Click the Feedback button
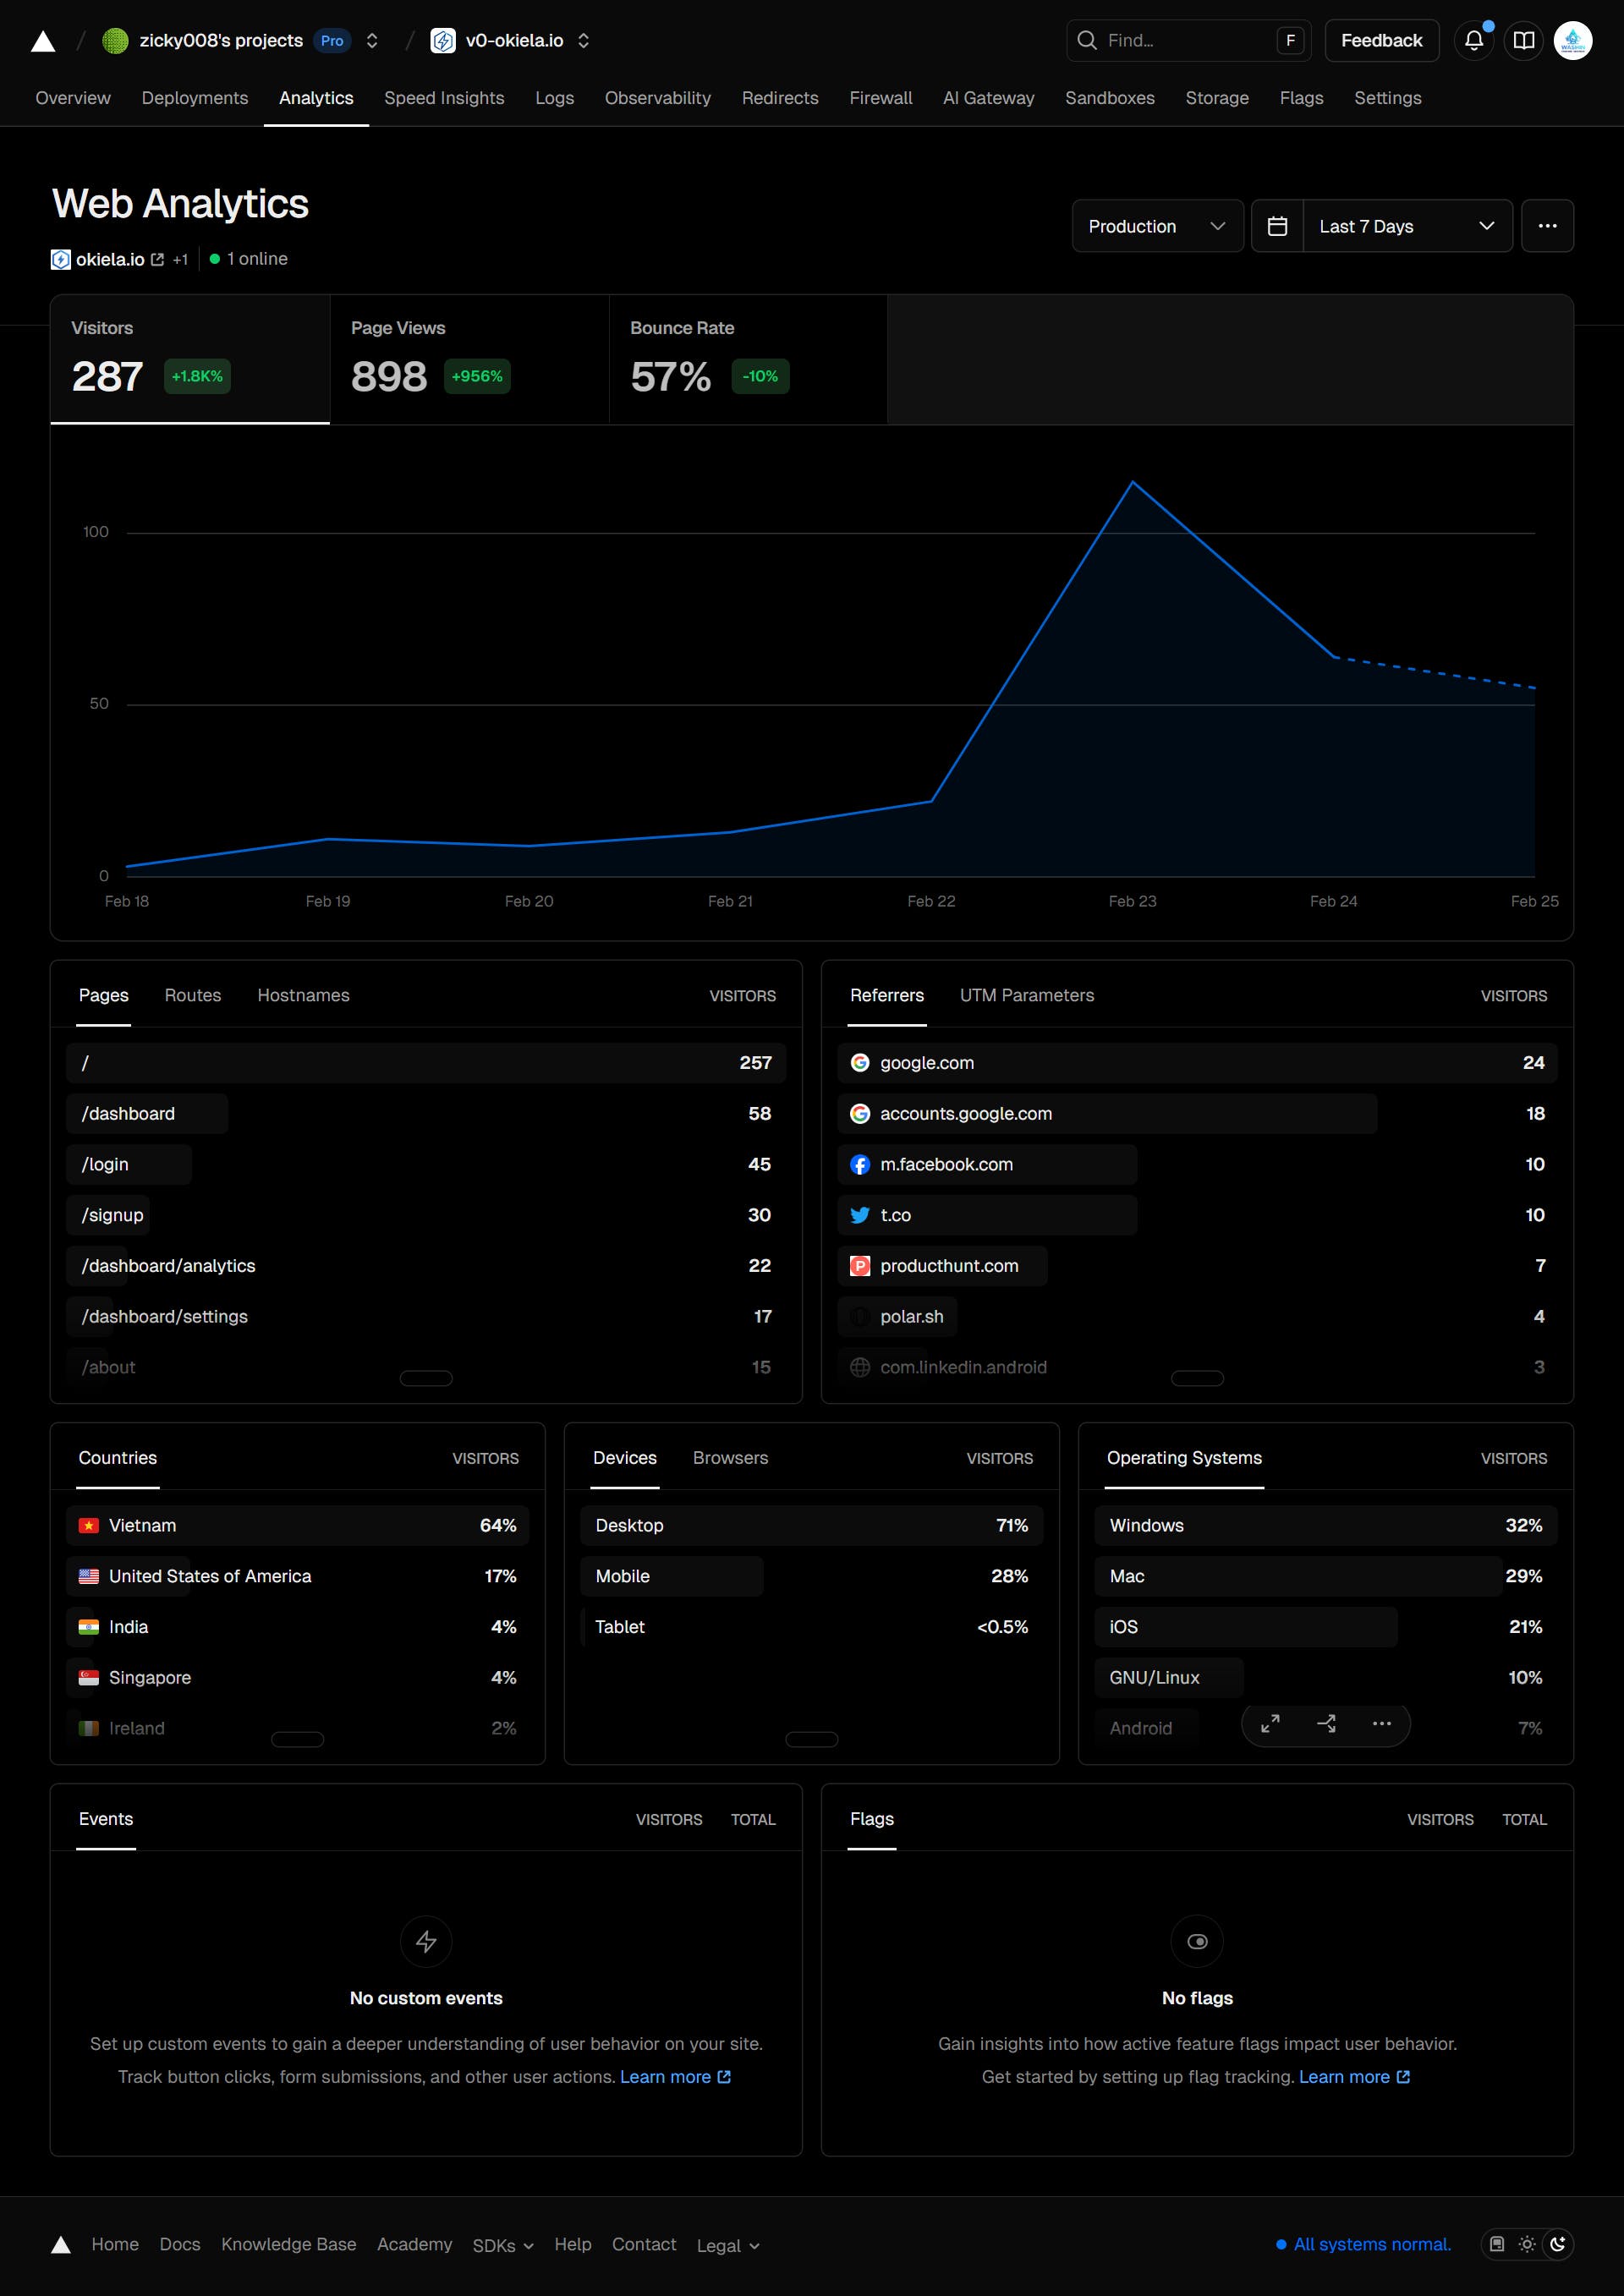1624x2296 pixels. pos(1380,41)
